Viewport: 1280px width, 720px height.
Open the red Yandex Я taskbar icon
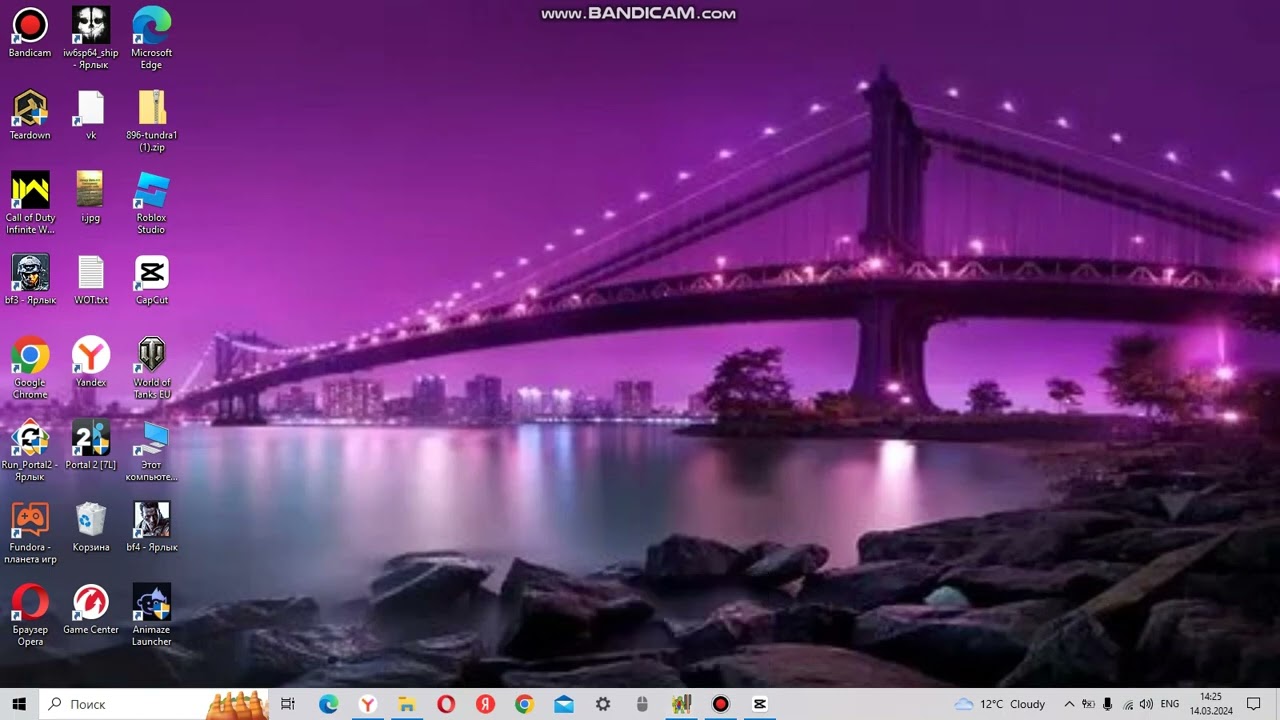(485, 704)
